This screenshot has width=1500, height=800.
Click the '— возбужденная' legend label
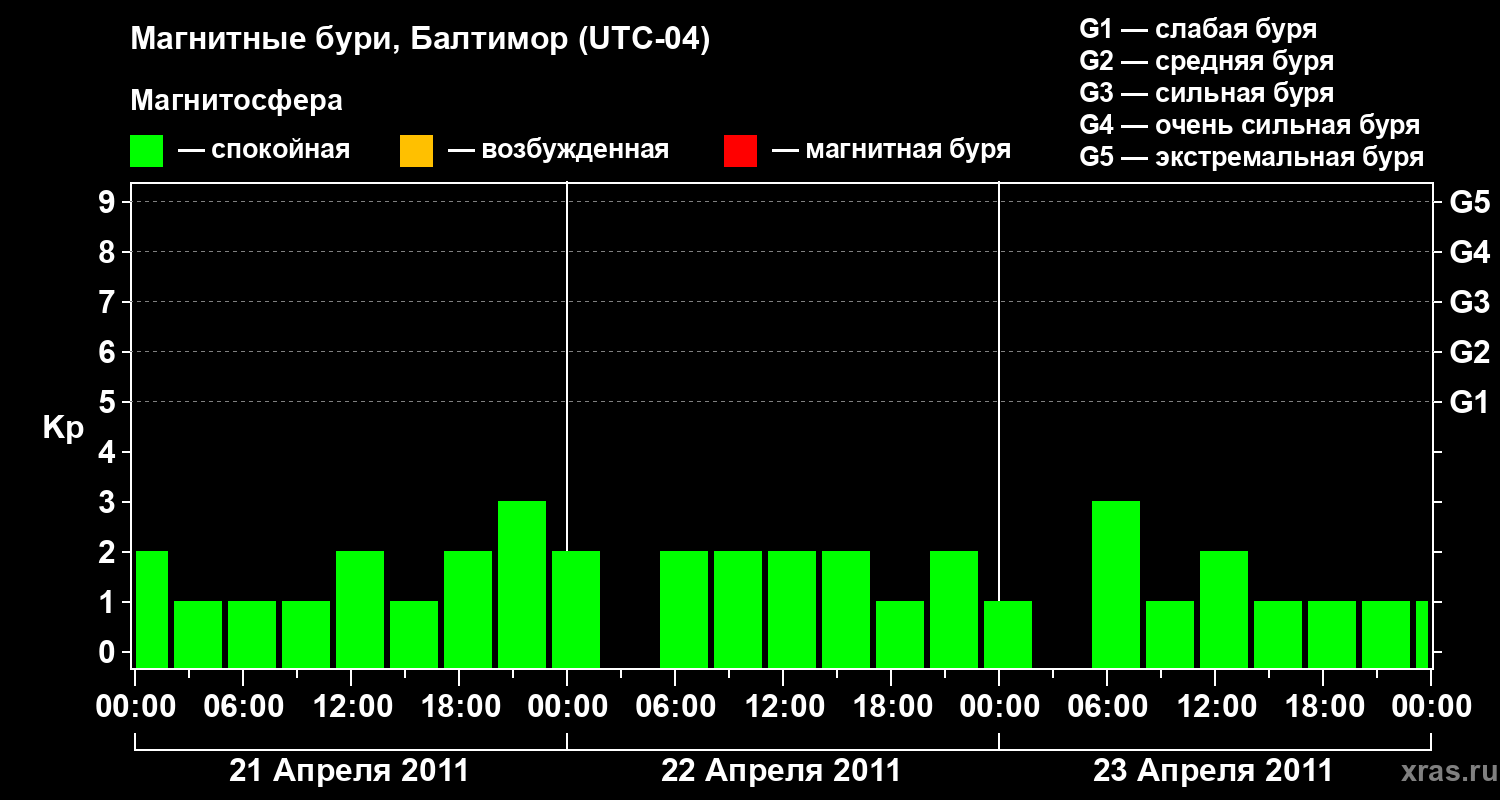(558, 151)
